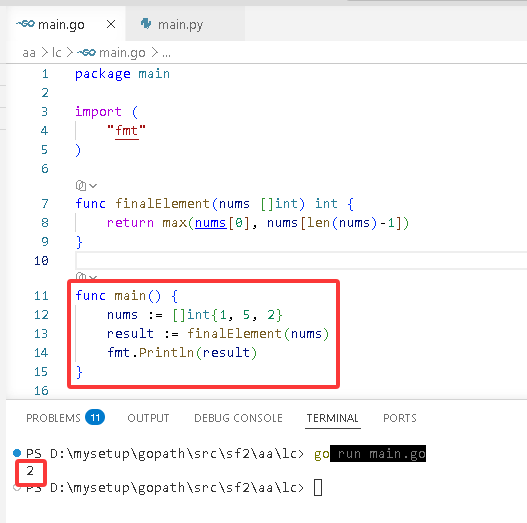Click the blue command status dot in terminal
This screenshot has width=527, height=523.
(x=17, y=453)
